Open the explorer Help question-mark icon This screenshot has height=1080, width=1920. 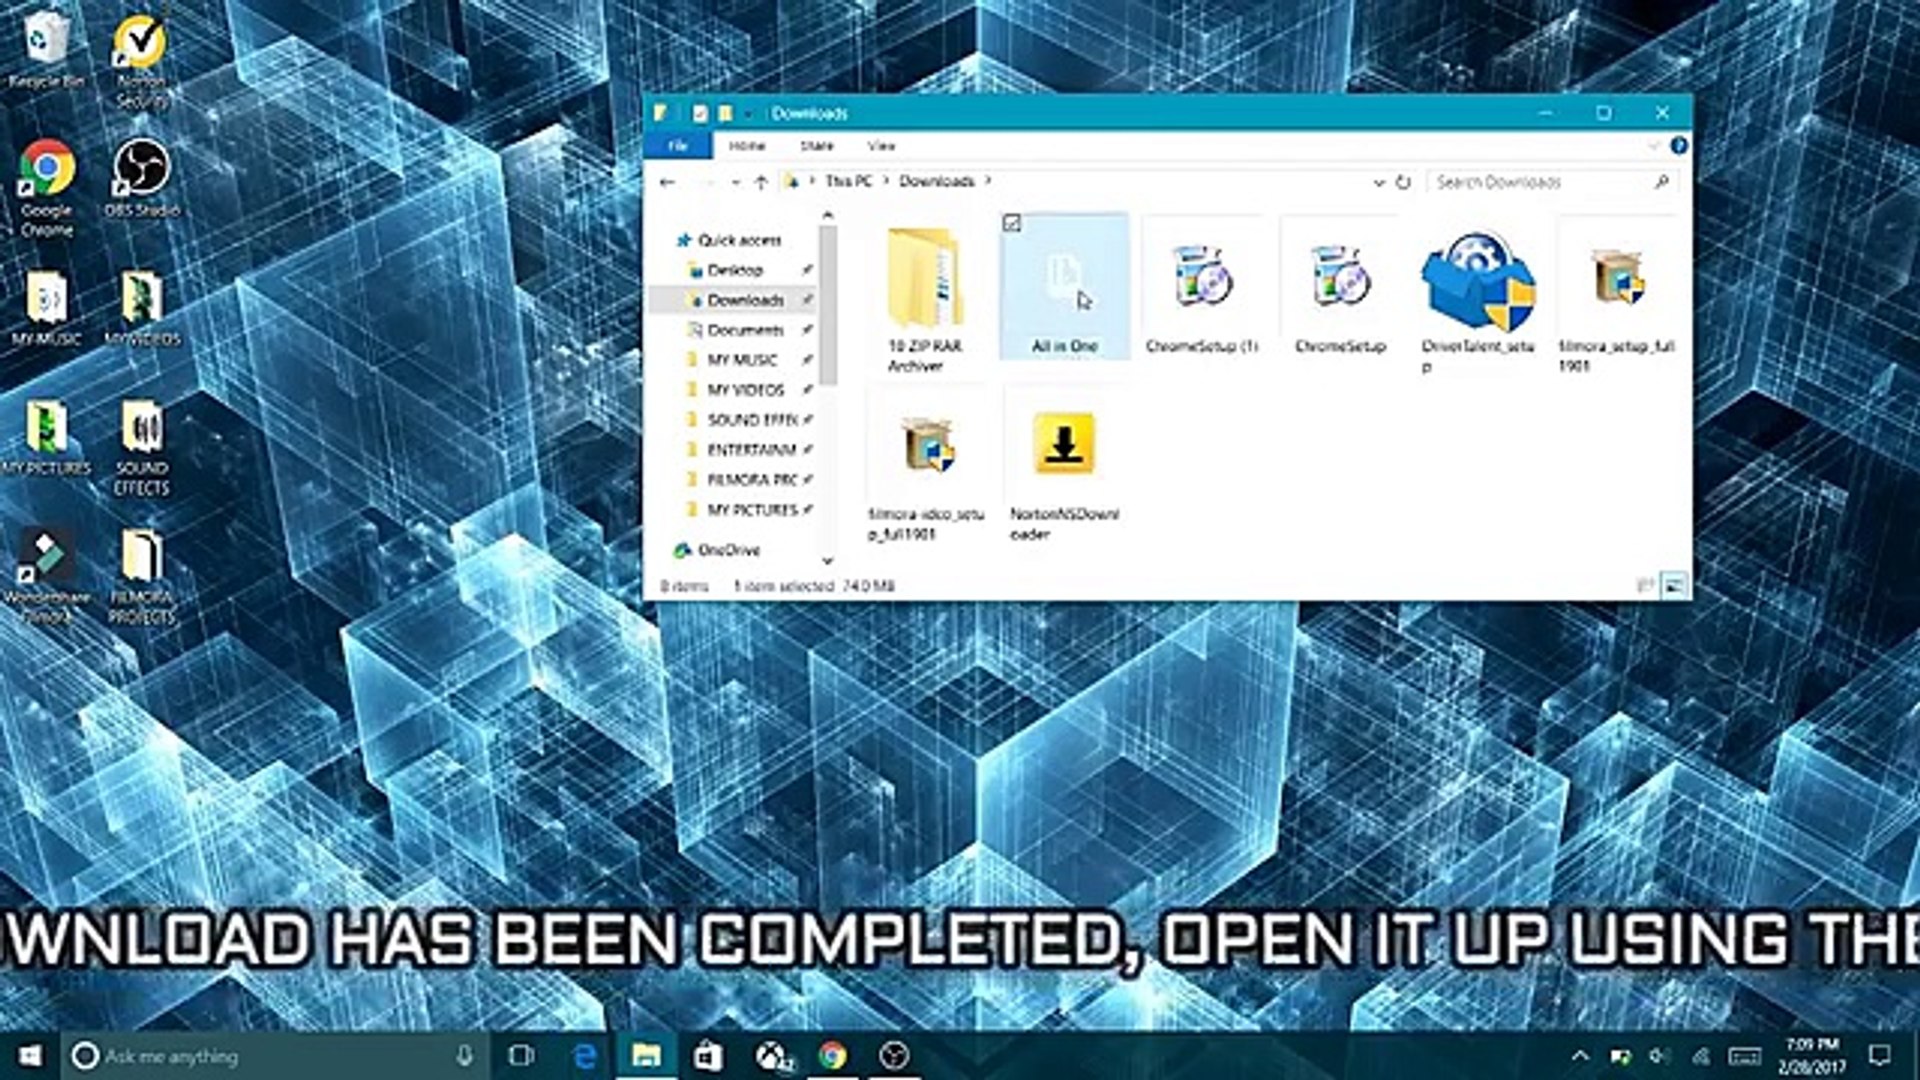tap(1679, 146)
